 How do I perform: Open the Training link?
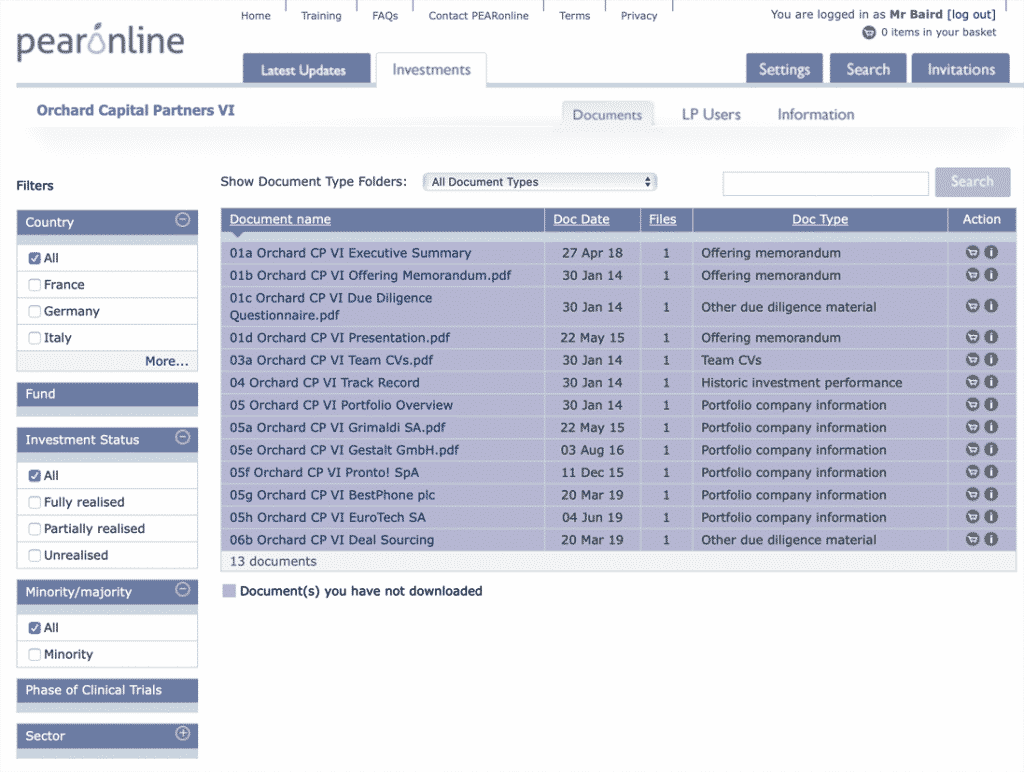[321, 16]
